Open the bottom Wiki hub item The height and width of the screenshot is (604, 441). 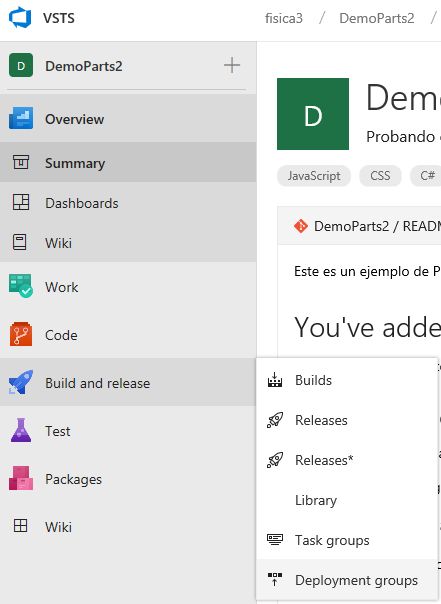tap(128, 527)
